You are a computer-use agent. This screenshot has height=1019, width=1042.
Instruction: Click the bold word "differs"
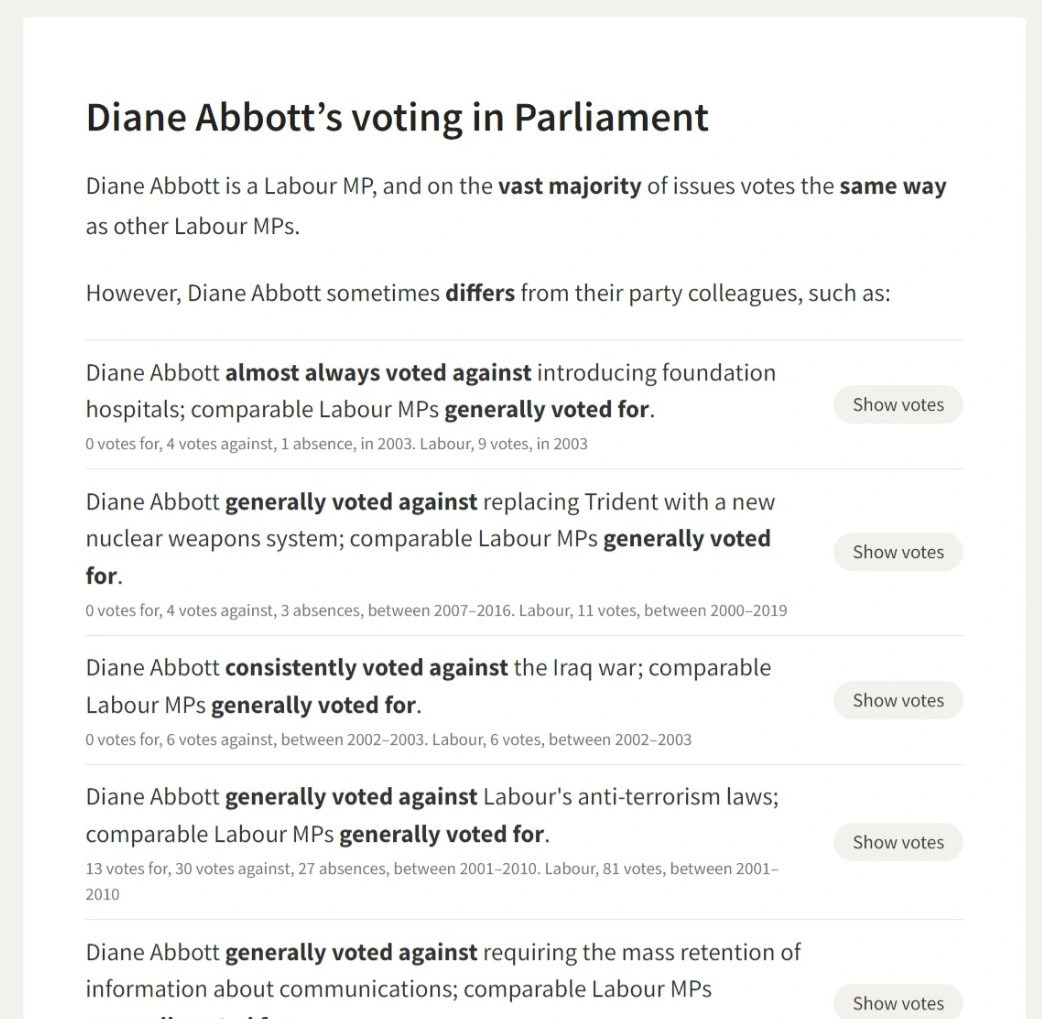click(x=480, y=294)
